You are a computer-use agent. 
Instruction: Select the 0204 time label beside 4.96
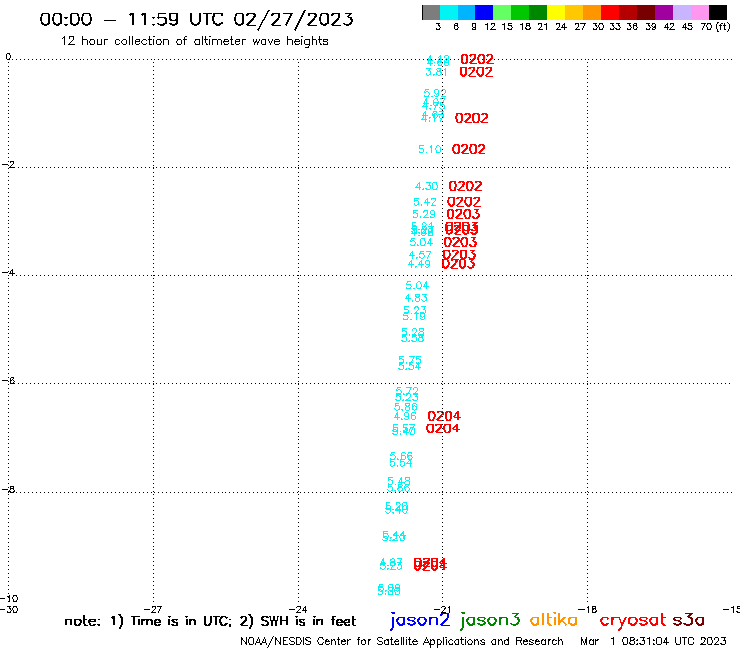click(444, 416)
